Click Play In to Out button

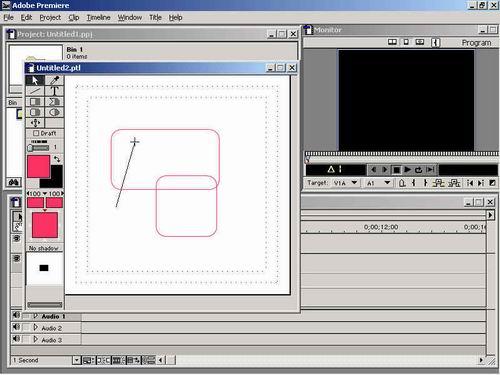tap(430, 170)
